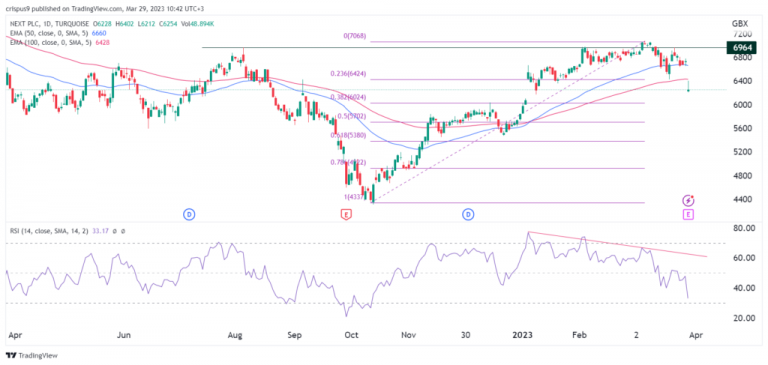
Task: Click the purple lightning event icon
Action: point(689,200)
